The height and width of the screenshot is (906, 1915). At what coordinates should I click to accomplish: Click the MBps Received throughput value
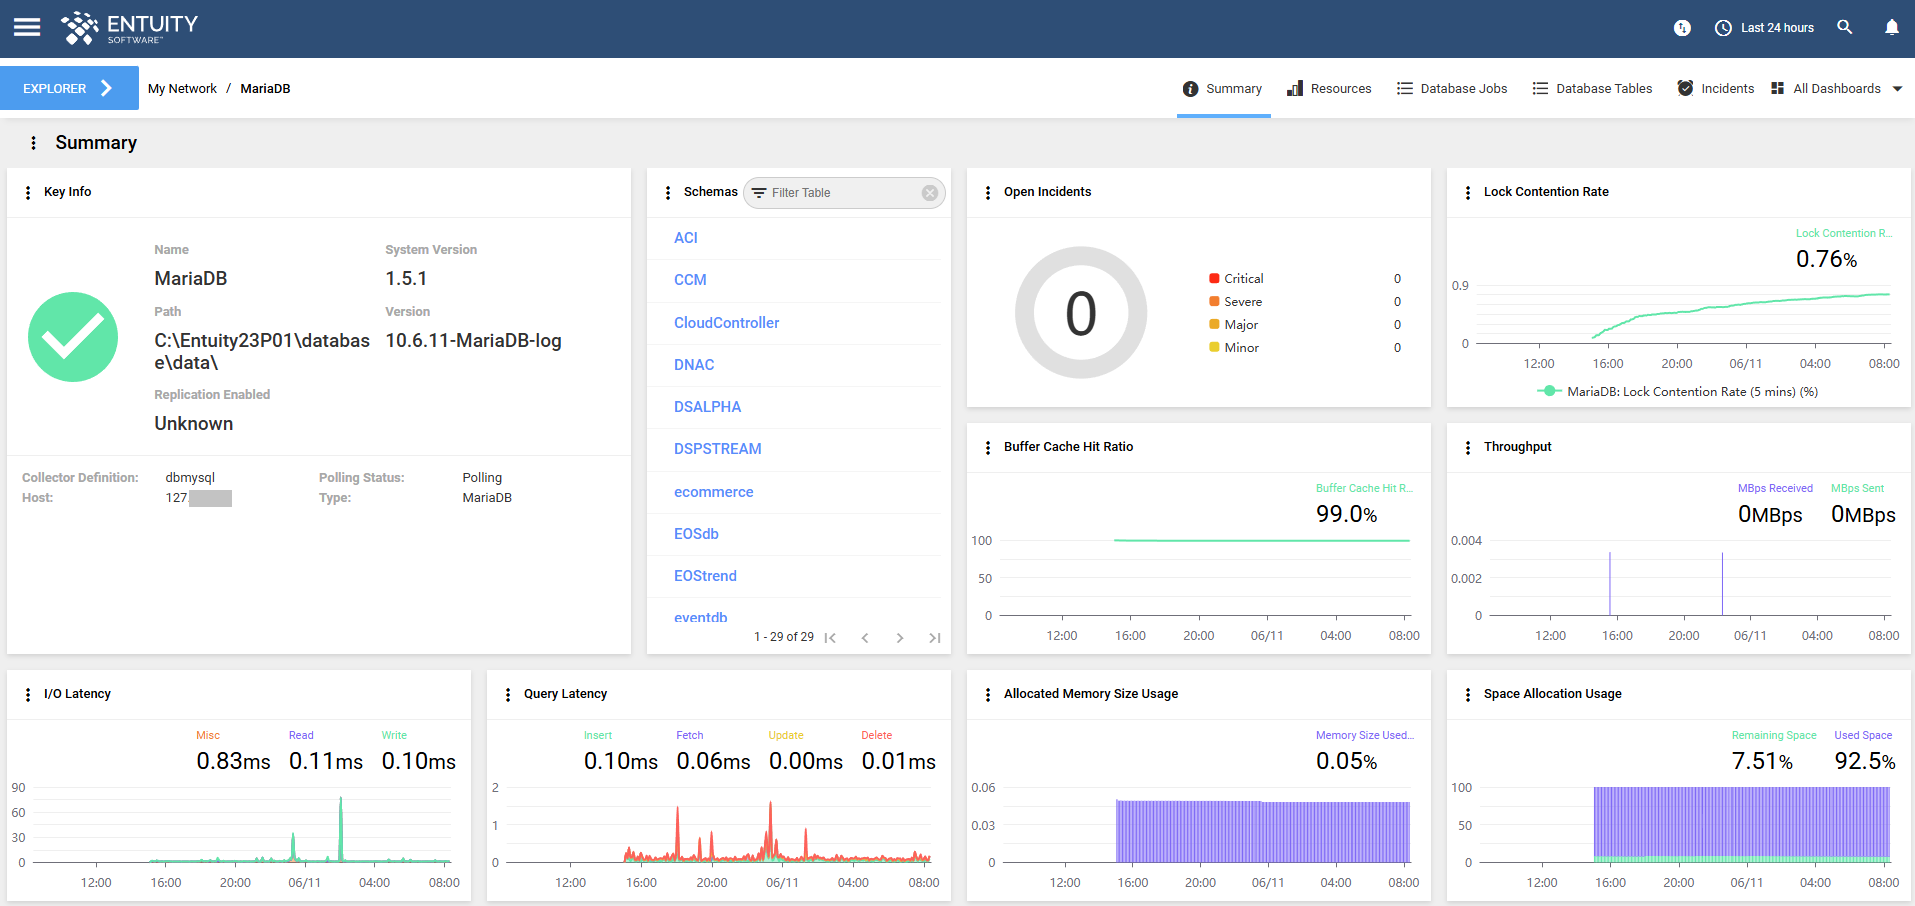(1770, 515)
